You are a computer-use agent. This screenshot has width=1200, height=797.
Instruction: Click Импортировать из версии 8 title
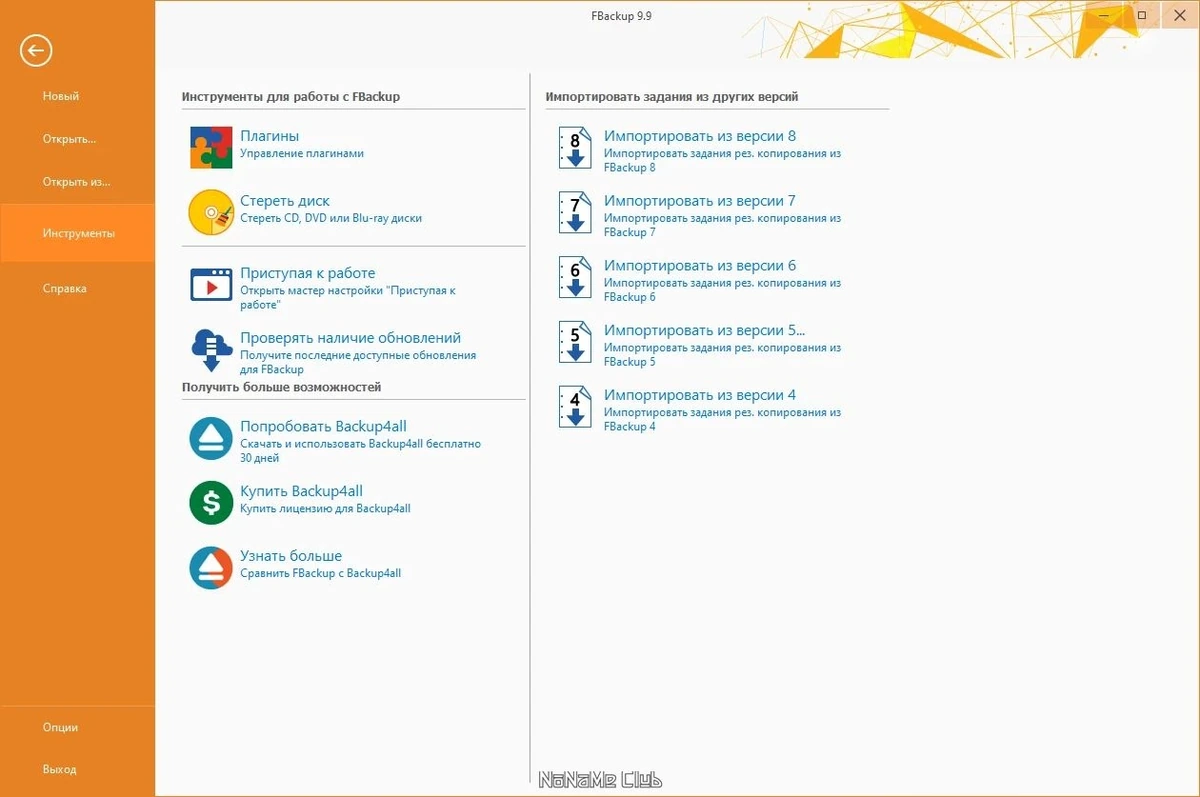coord(700,136)
